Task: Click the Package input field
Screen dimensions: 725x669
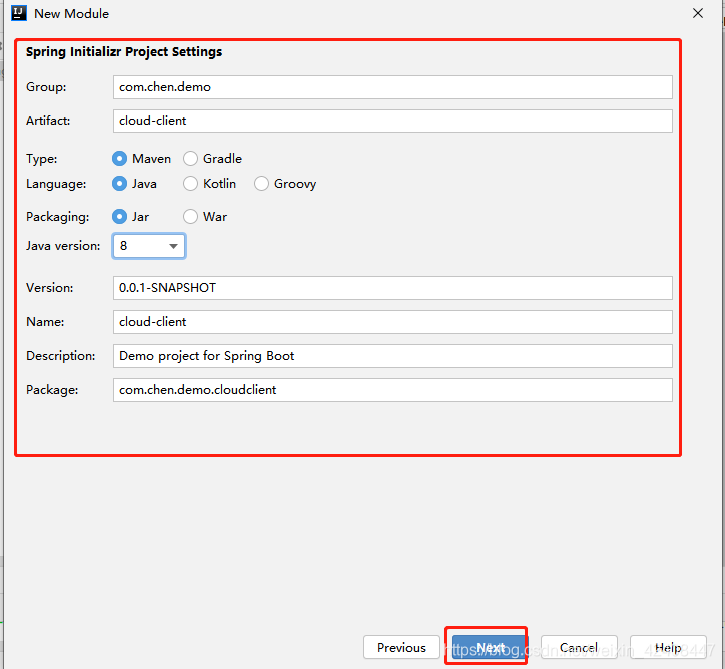Action: tap(393, 390)
